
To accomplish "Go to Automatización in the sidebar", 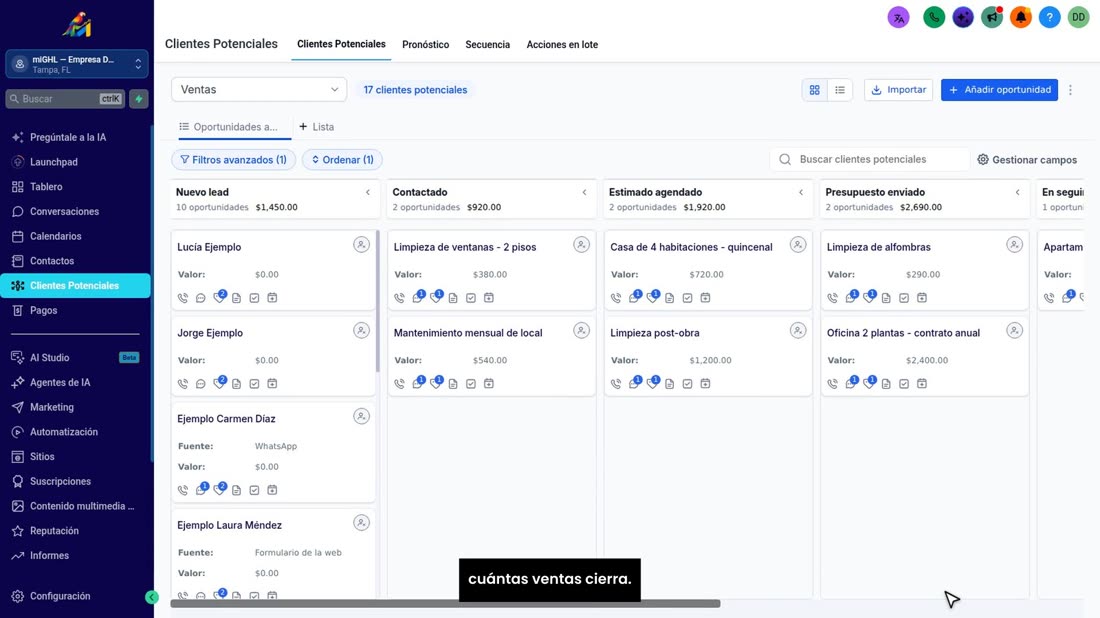I will (x=64, y=432).
